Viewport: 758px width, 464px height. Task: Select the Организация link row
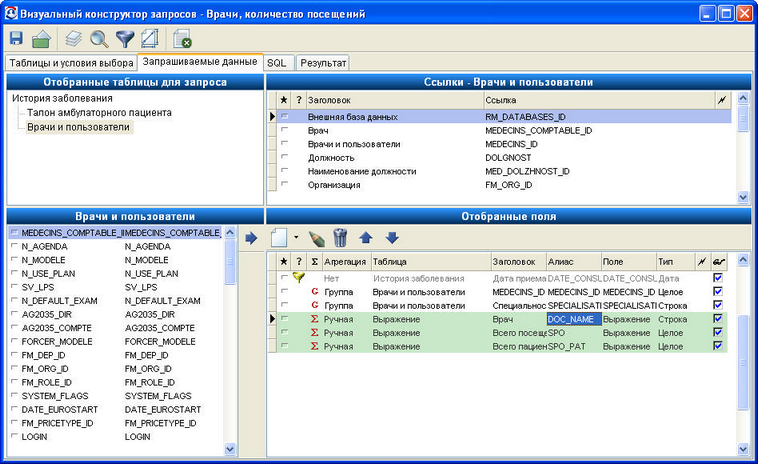click(504, 185)
